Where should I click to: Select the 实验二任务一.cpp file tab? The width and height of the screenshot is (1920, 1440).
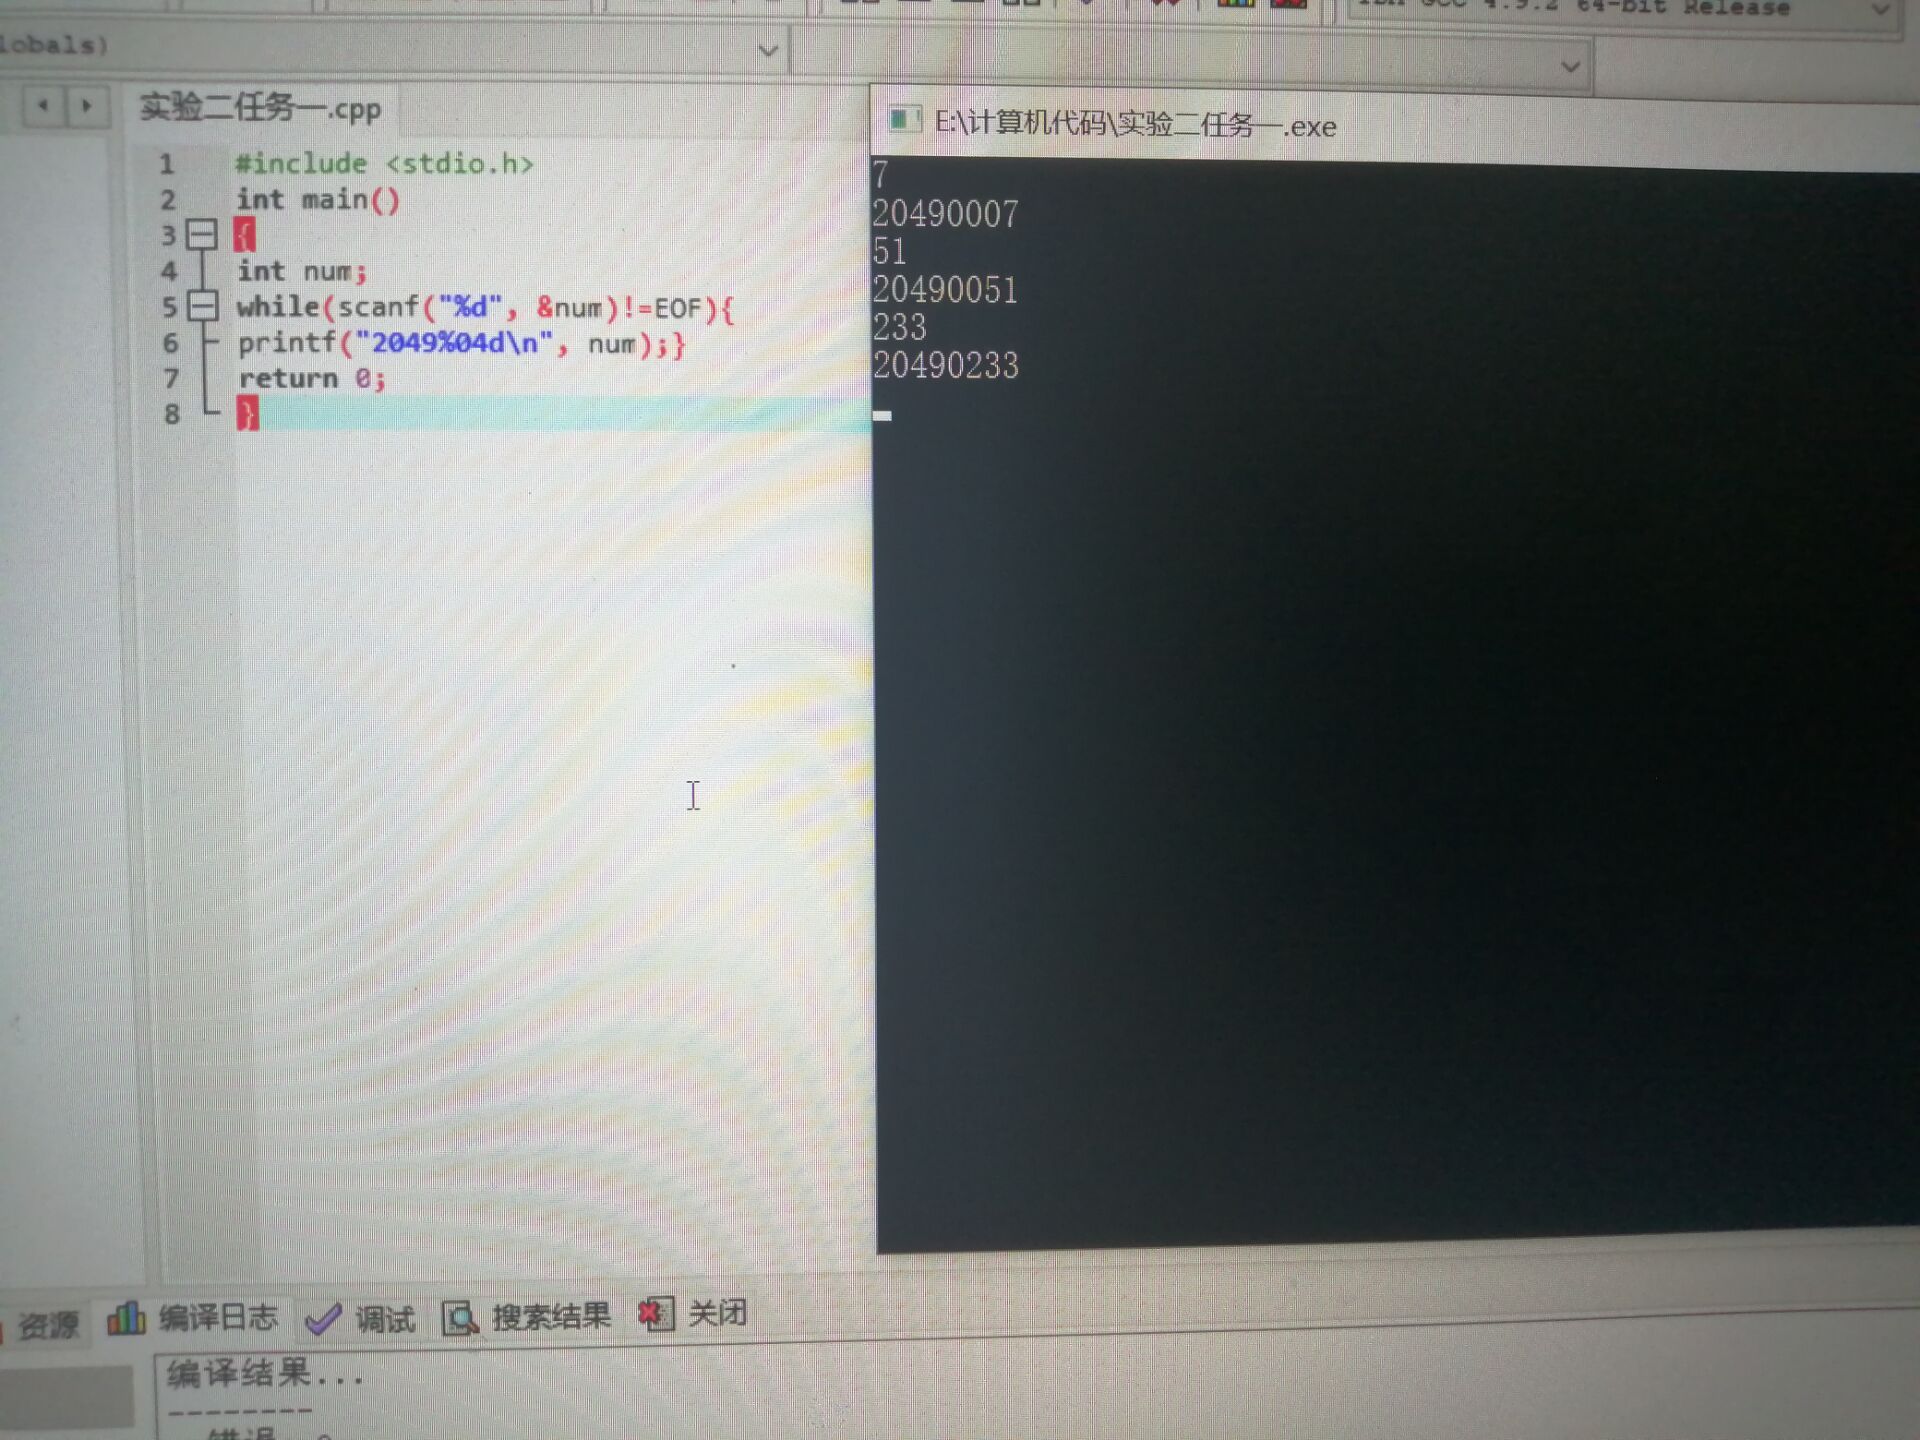click(x=261, y=108)
